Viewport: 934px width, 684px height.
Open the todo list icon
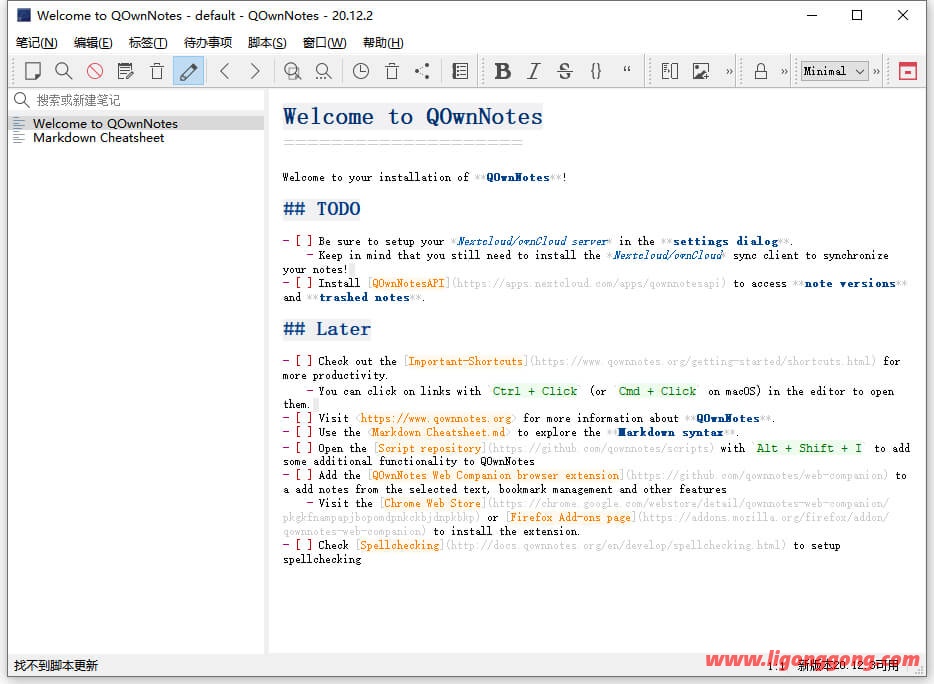(460, 71)
